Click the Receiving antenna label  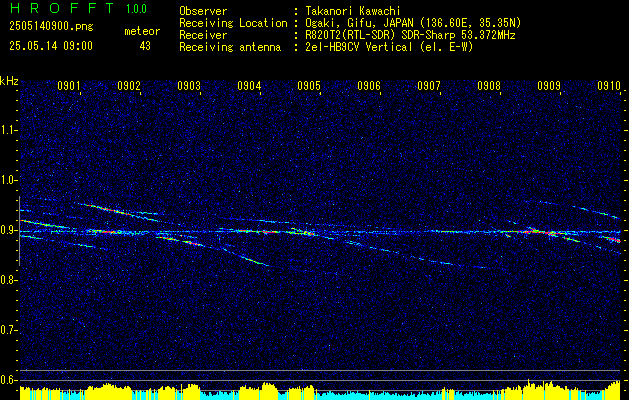230,47
